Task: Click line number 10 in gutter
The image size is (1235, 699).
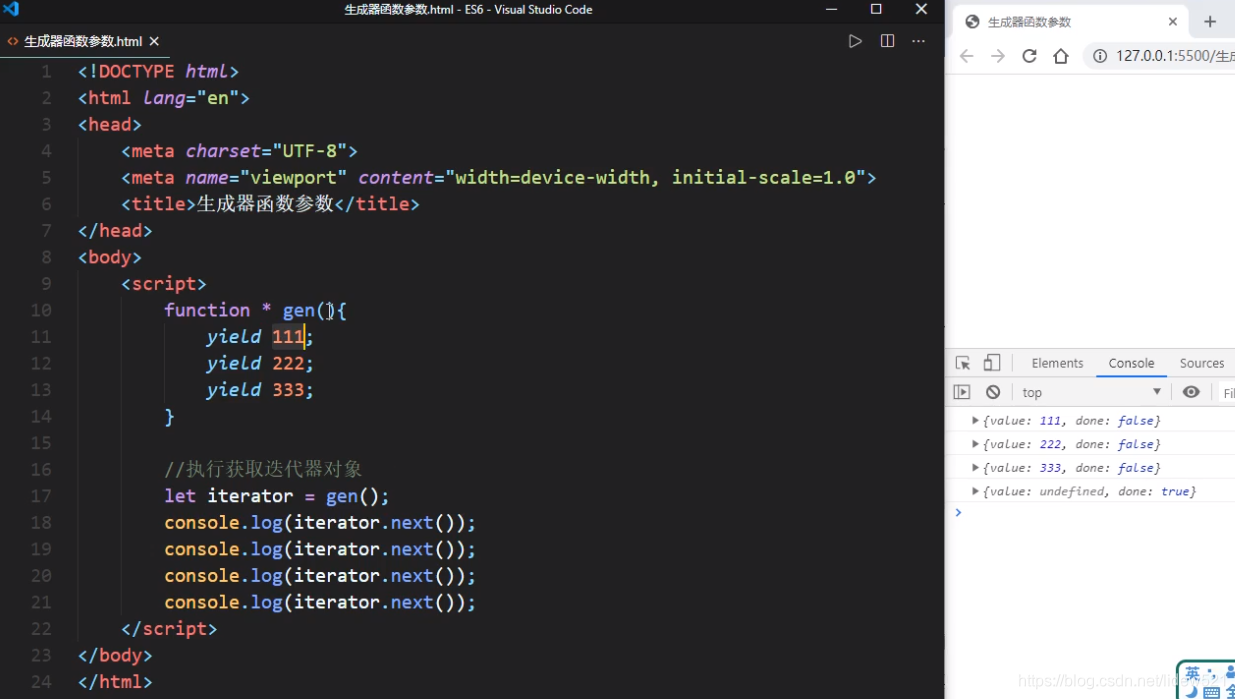Action: pos(41,310)
